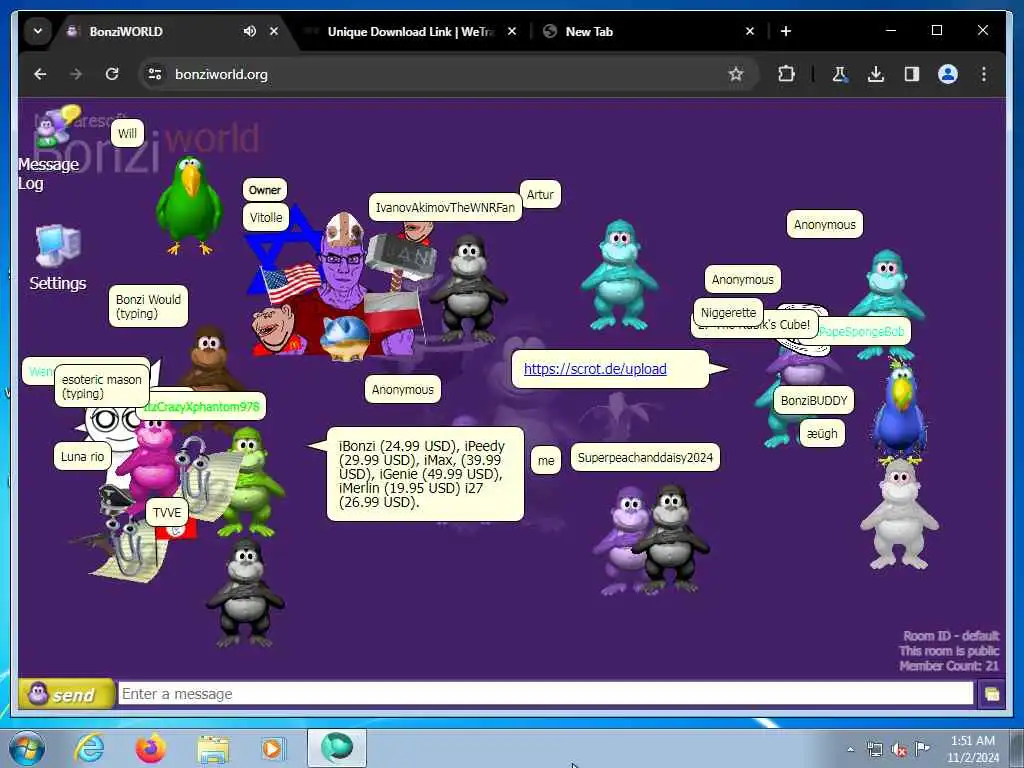Image resolution: width=1024 pixels, height=768 pixels.
Task: Click the lone black gorilla near the send bar
Action: point(246,593)
